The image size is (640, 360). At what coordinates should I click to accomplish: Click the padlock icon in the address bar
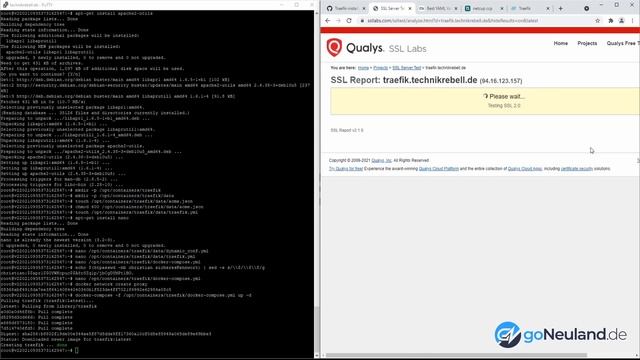362,20
